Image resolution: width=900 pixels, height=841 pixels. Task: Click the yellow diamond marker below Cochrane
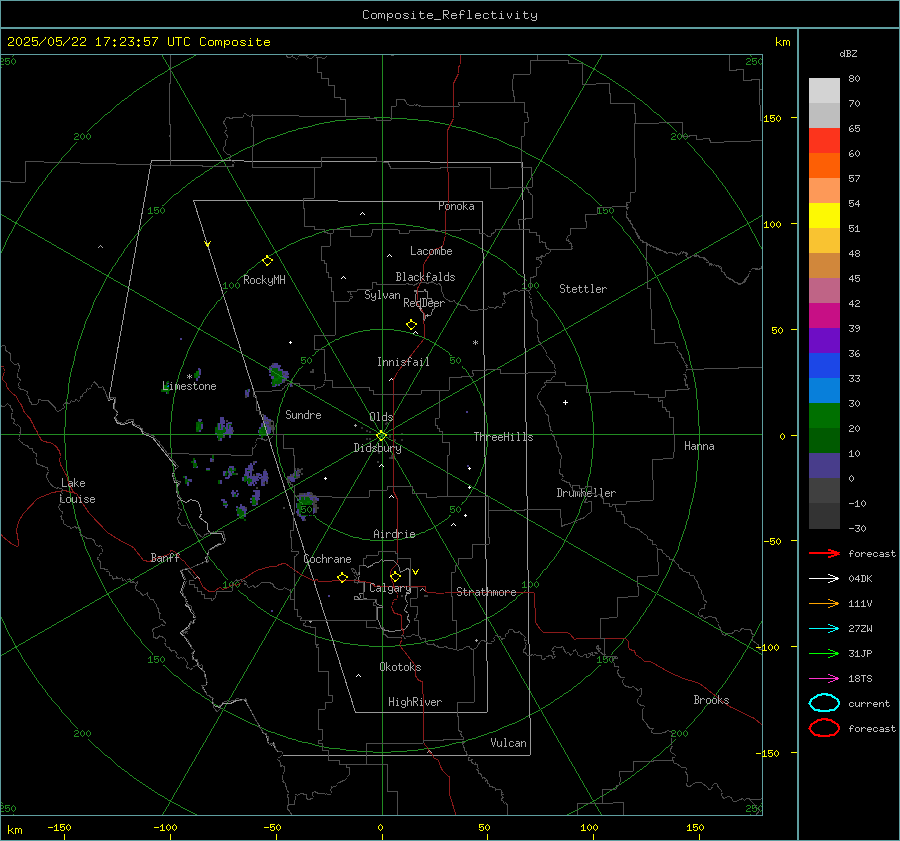tap(343, 577)
